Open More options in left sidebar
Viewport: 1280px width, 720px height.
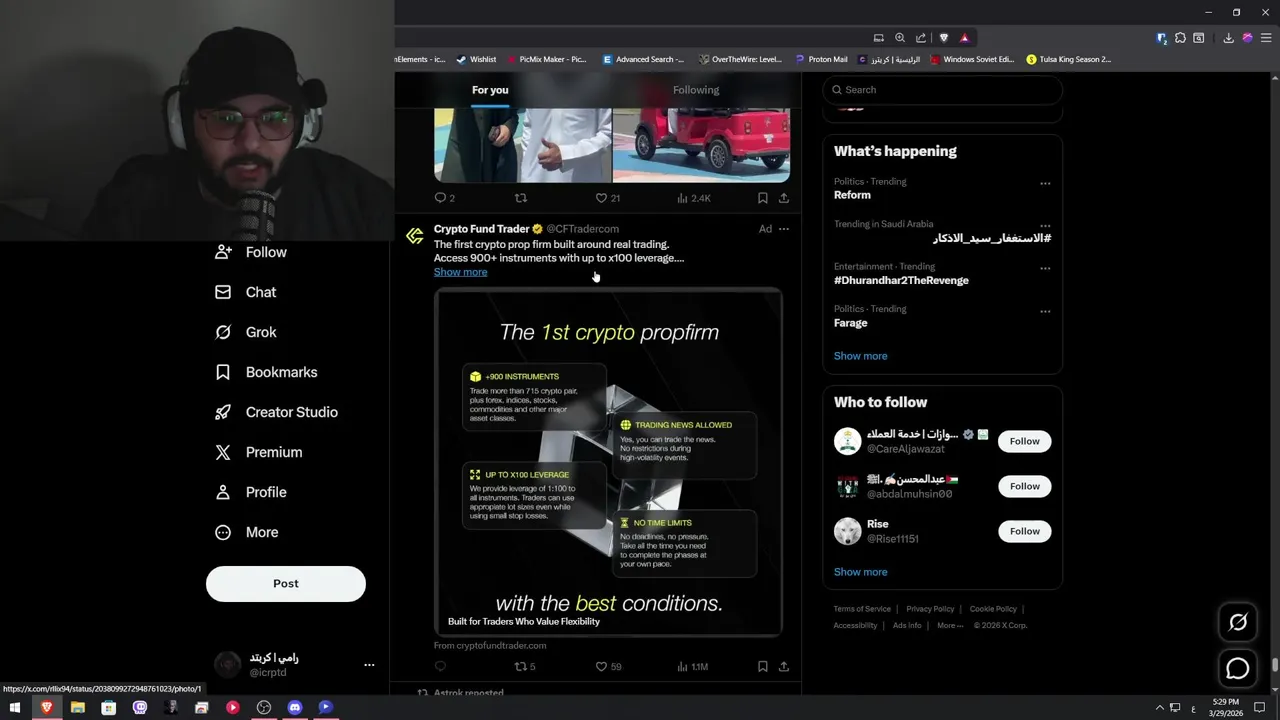(247, 532)
